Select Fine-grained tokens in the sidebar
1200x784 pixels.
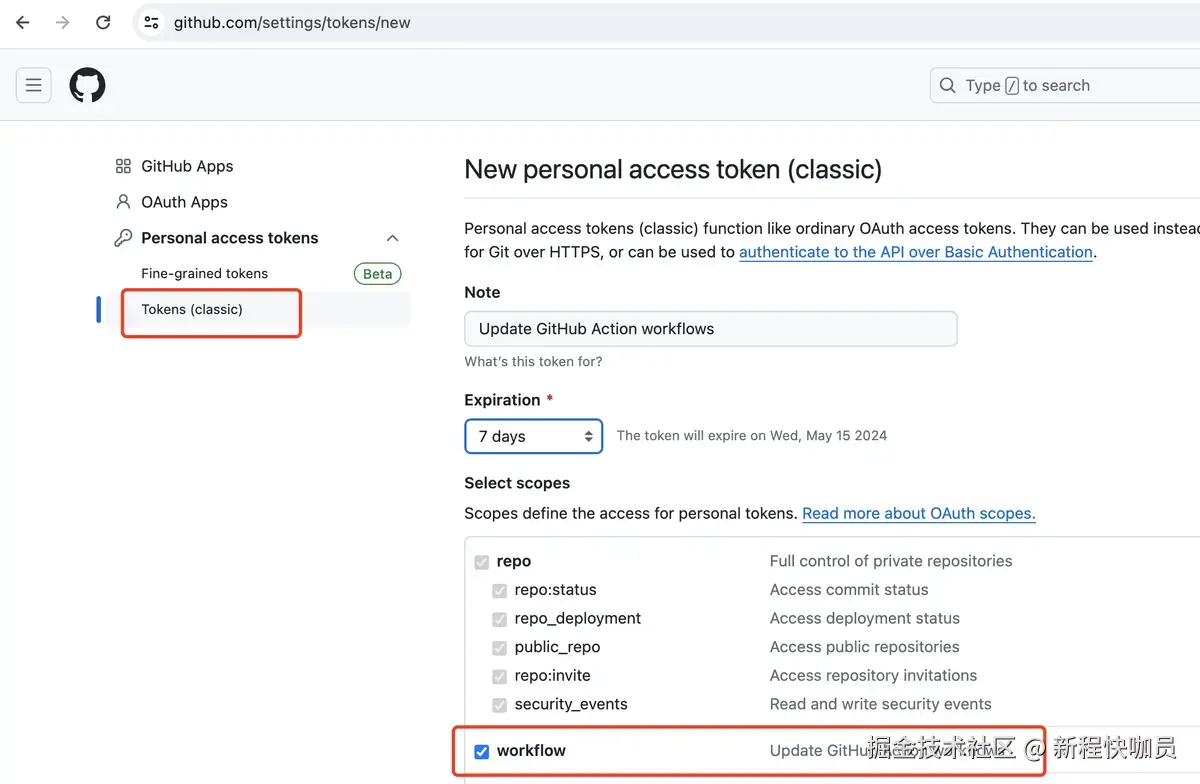204,273
